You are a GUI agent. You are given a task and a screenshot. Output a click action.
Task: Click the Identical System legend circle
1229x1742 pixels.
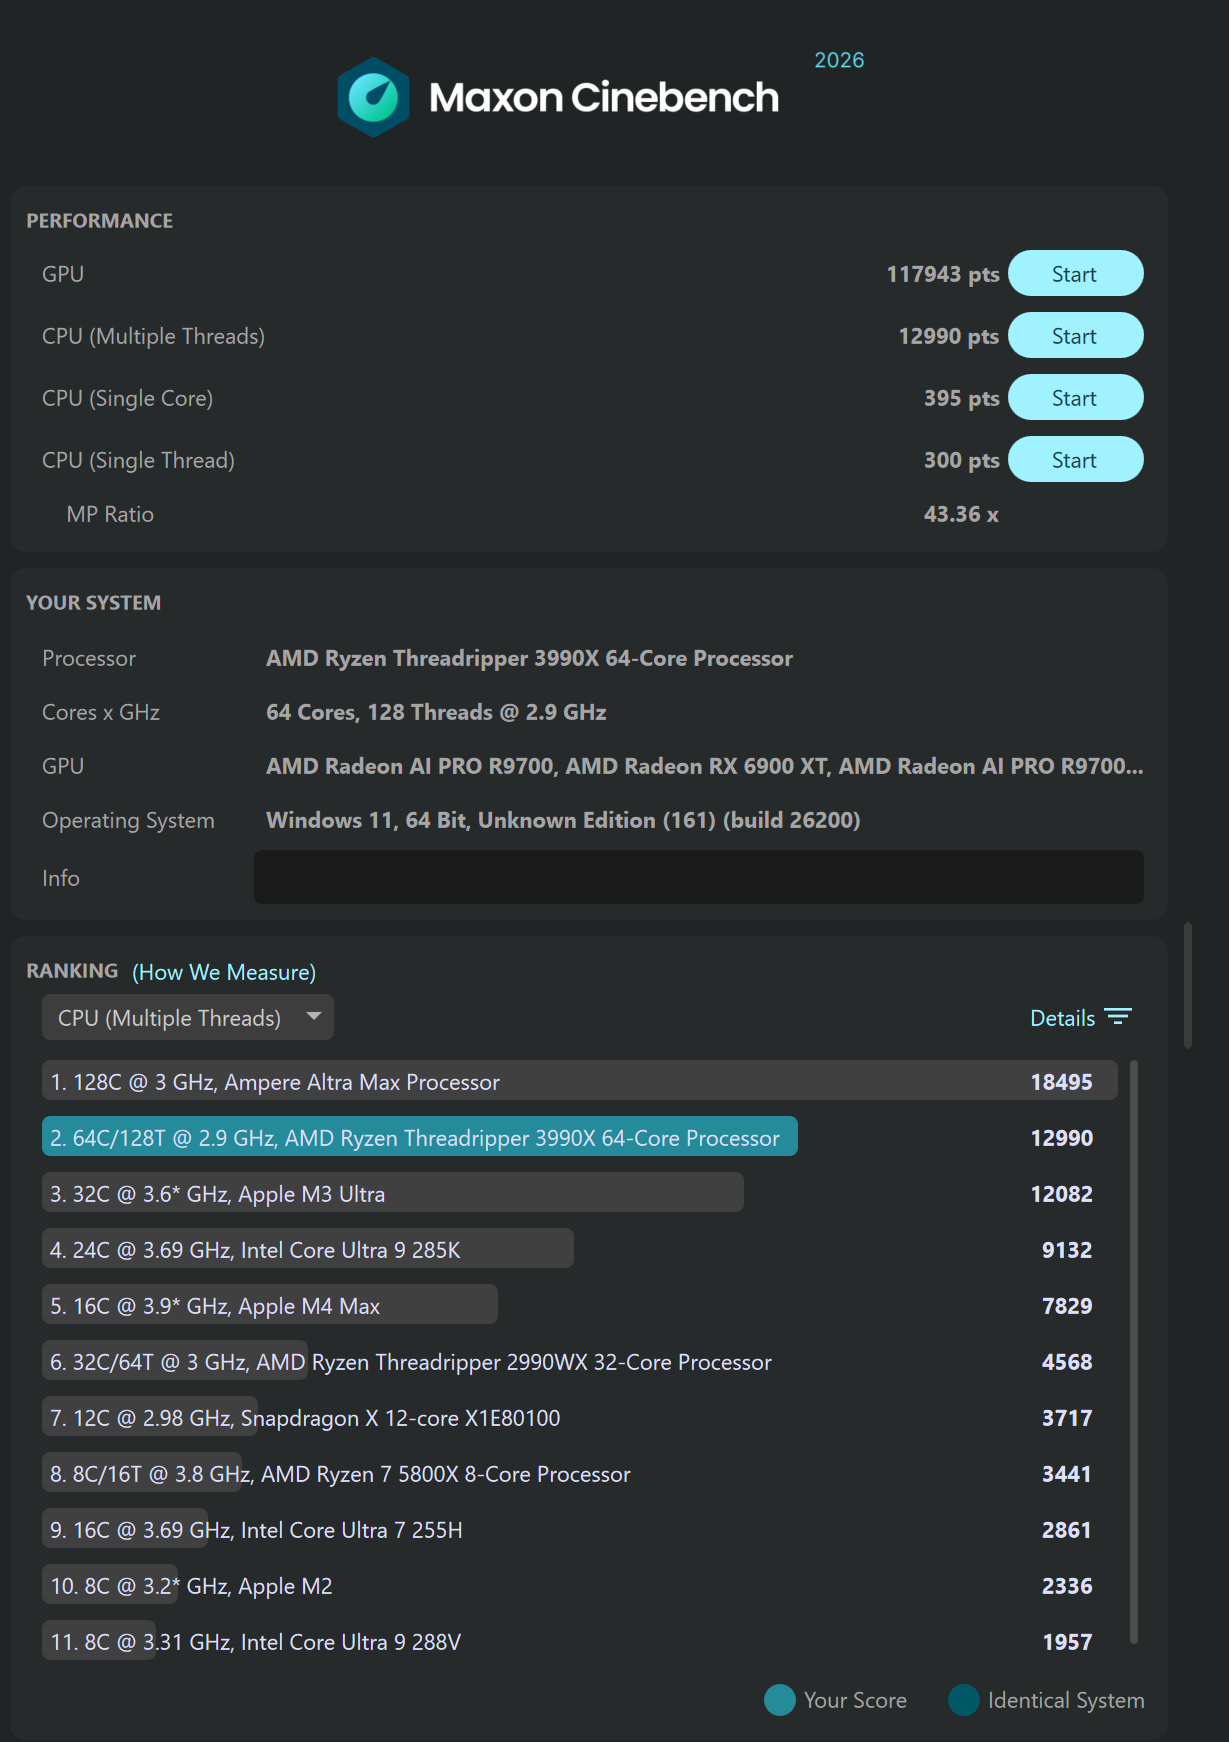point(964,1700)
